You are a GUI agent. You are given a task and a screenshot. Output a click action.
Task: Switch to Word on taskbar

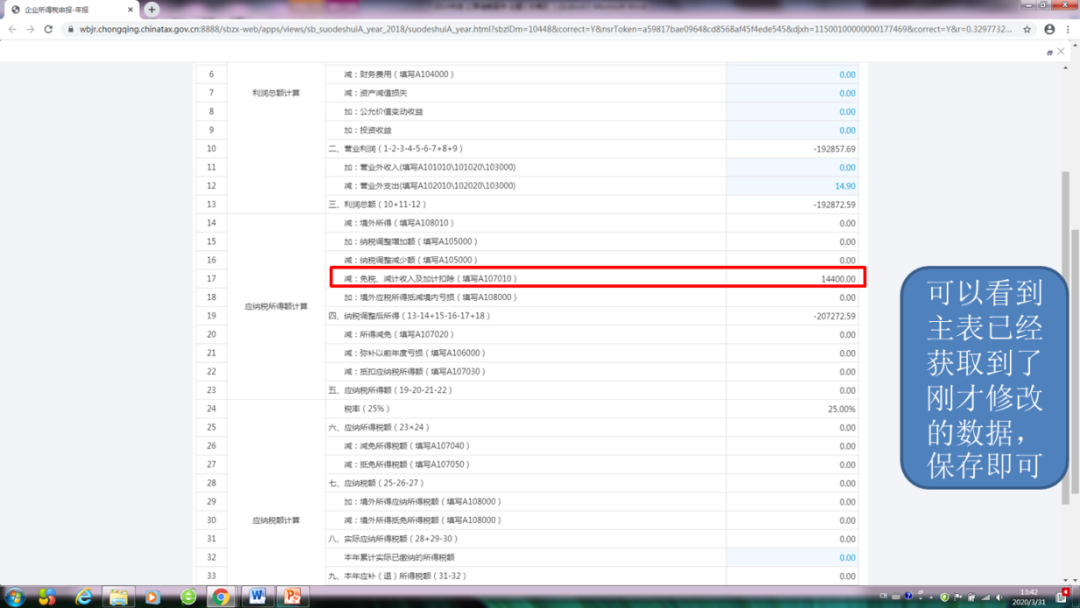pos(257,596)
